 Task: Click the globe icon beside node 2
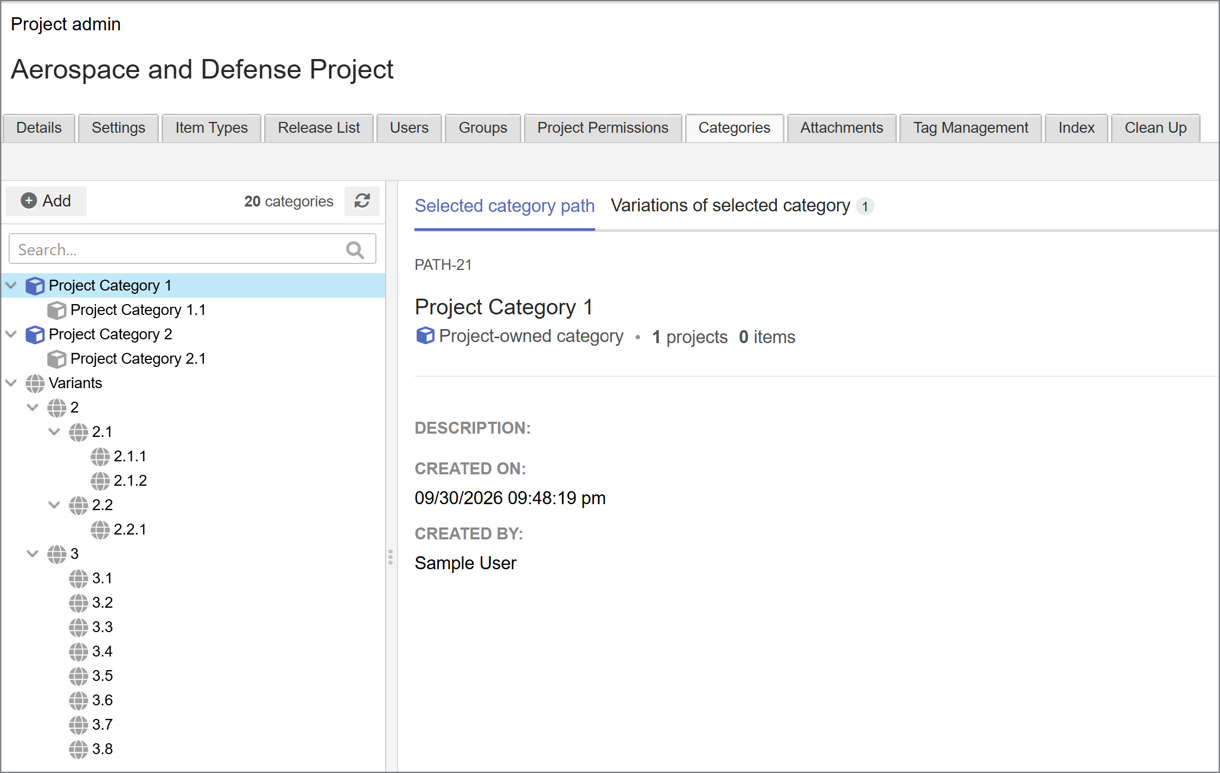57,408
